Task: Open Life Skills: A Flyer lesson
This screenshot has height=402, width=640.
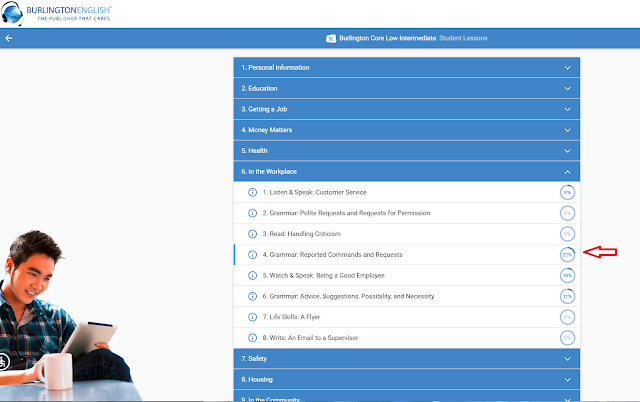Action: click(x=407, y=317)
